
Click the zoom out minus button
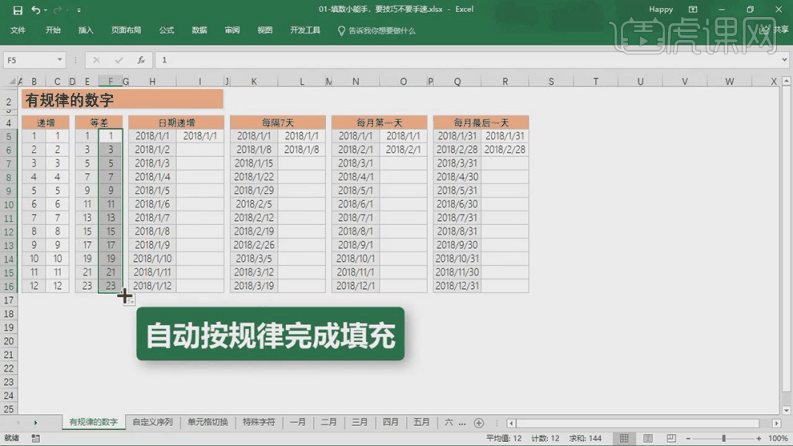point(688,438)
